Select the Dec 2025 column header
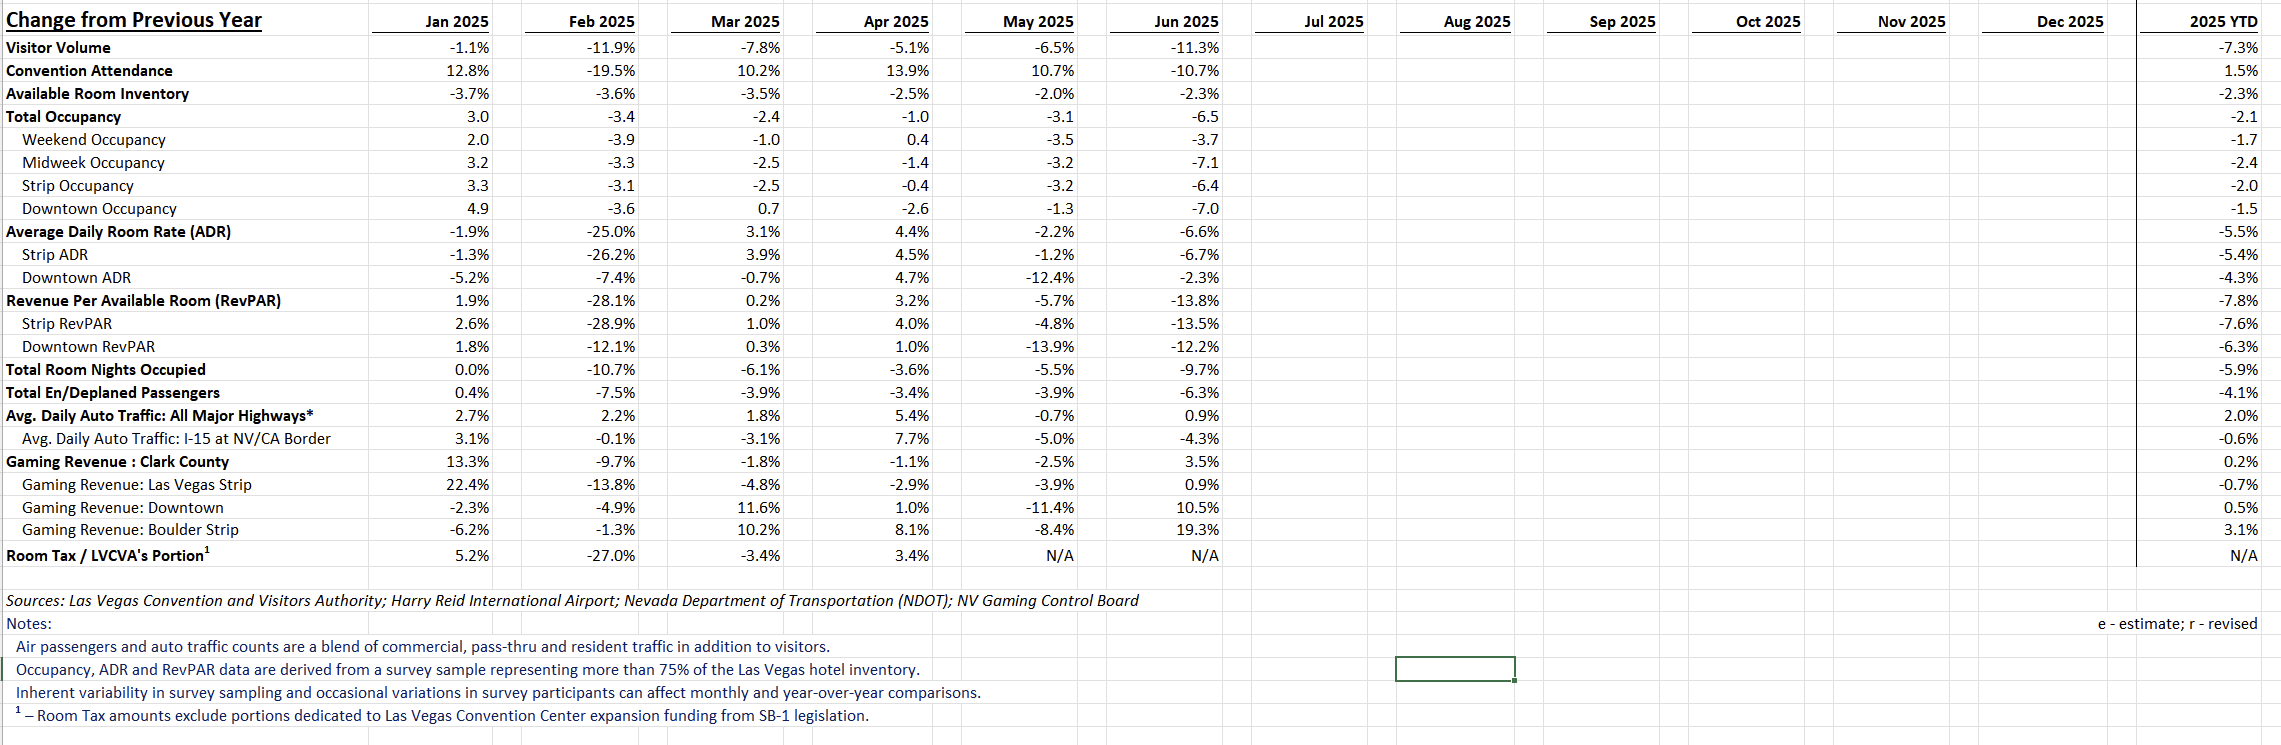The image size is (2281, 745). click(2070, 21)
